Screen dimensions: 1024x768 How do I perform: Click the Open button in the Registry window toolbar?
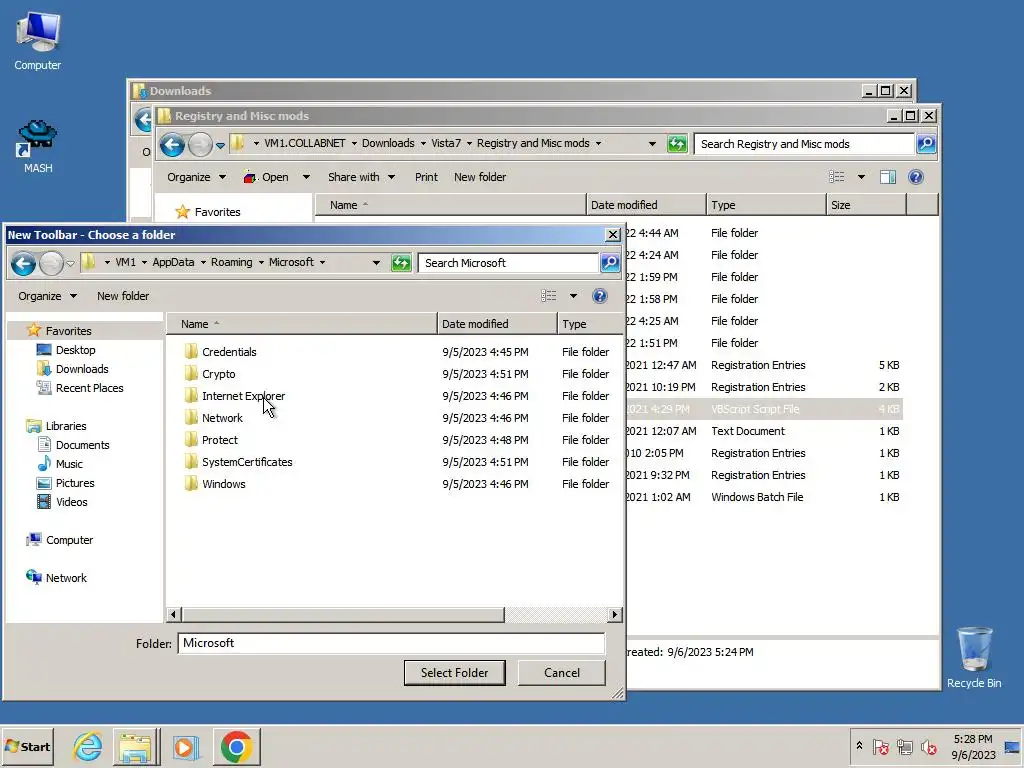pos(266,177)
